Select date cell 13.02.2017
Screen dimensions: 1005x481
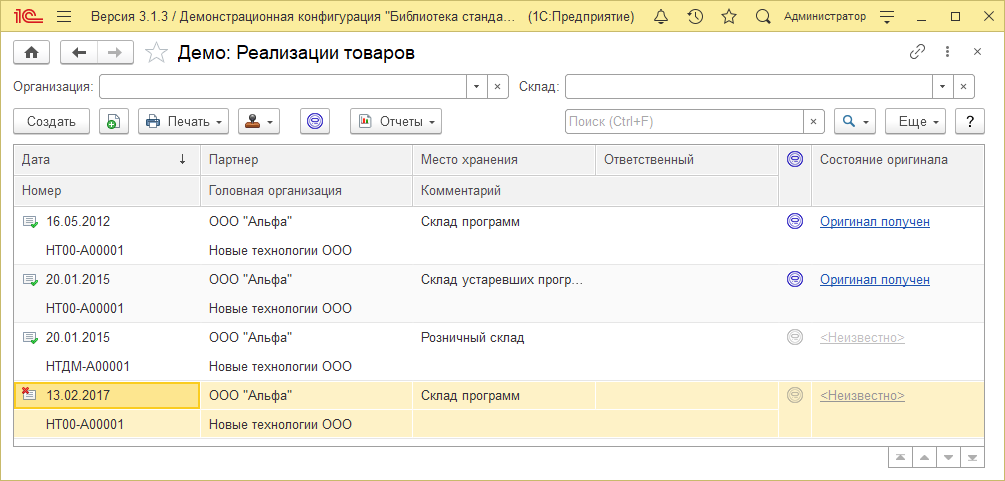(x=107, y=396)
